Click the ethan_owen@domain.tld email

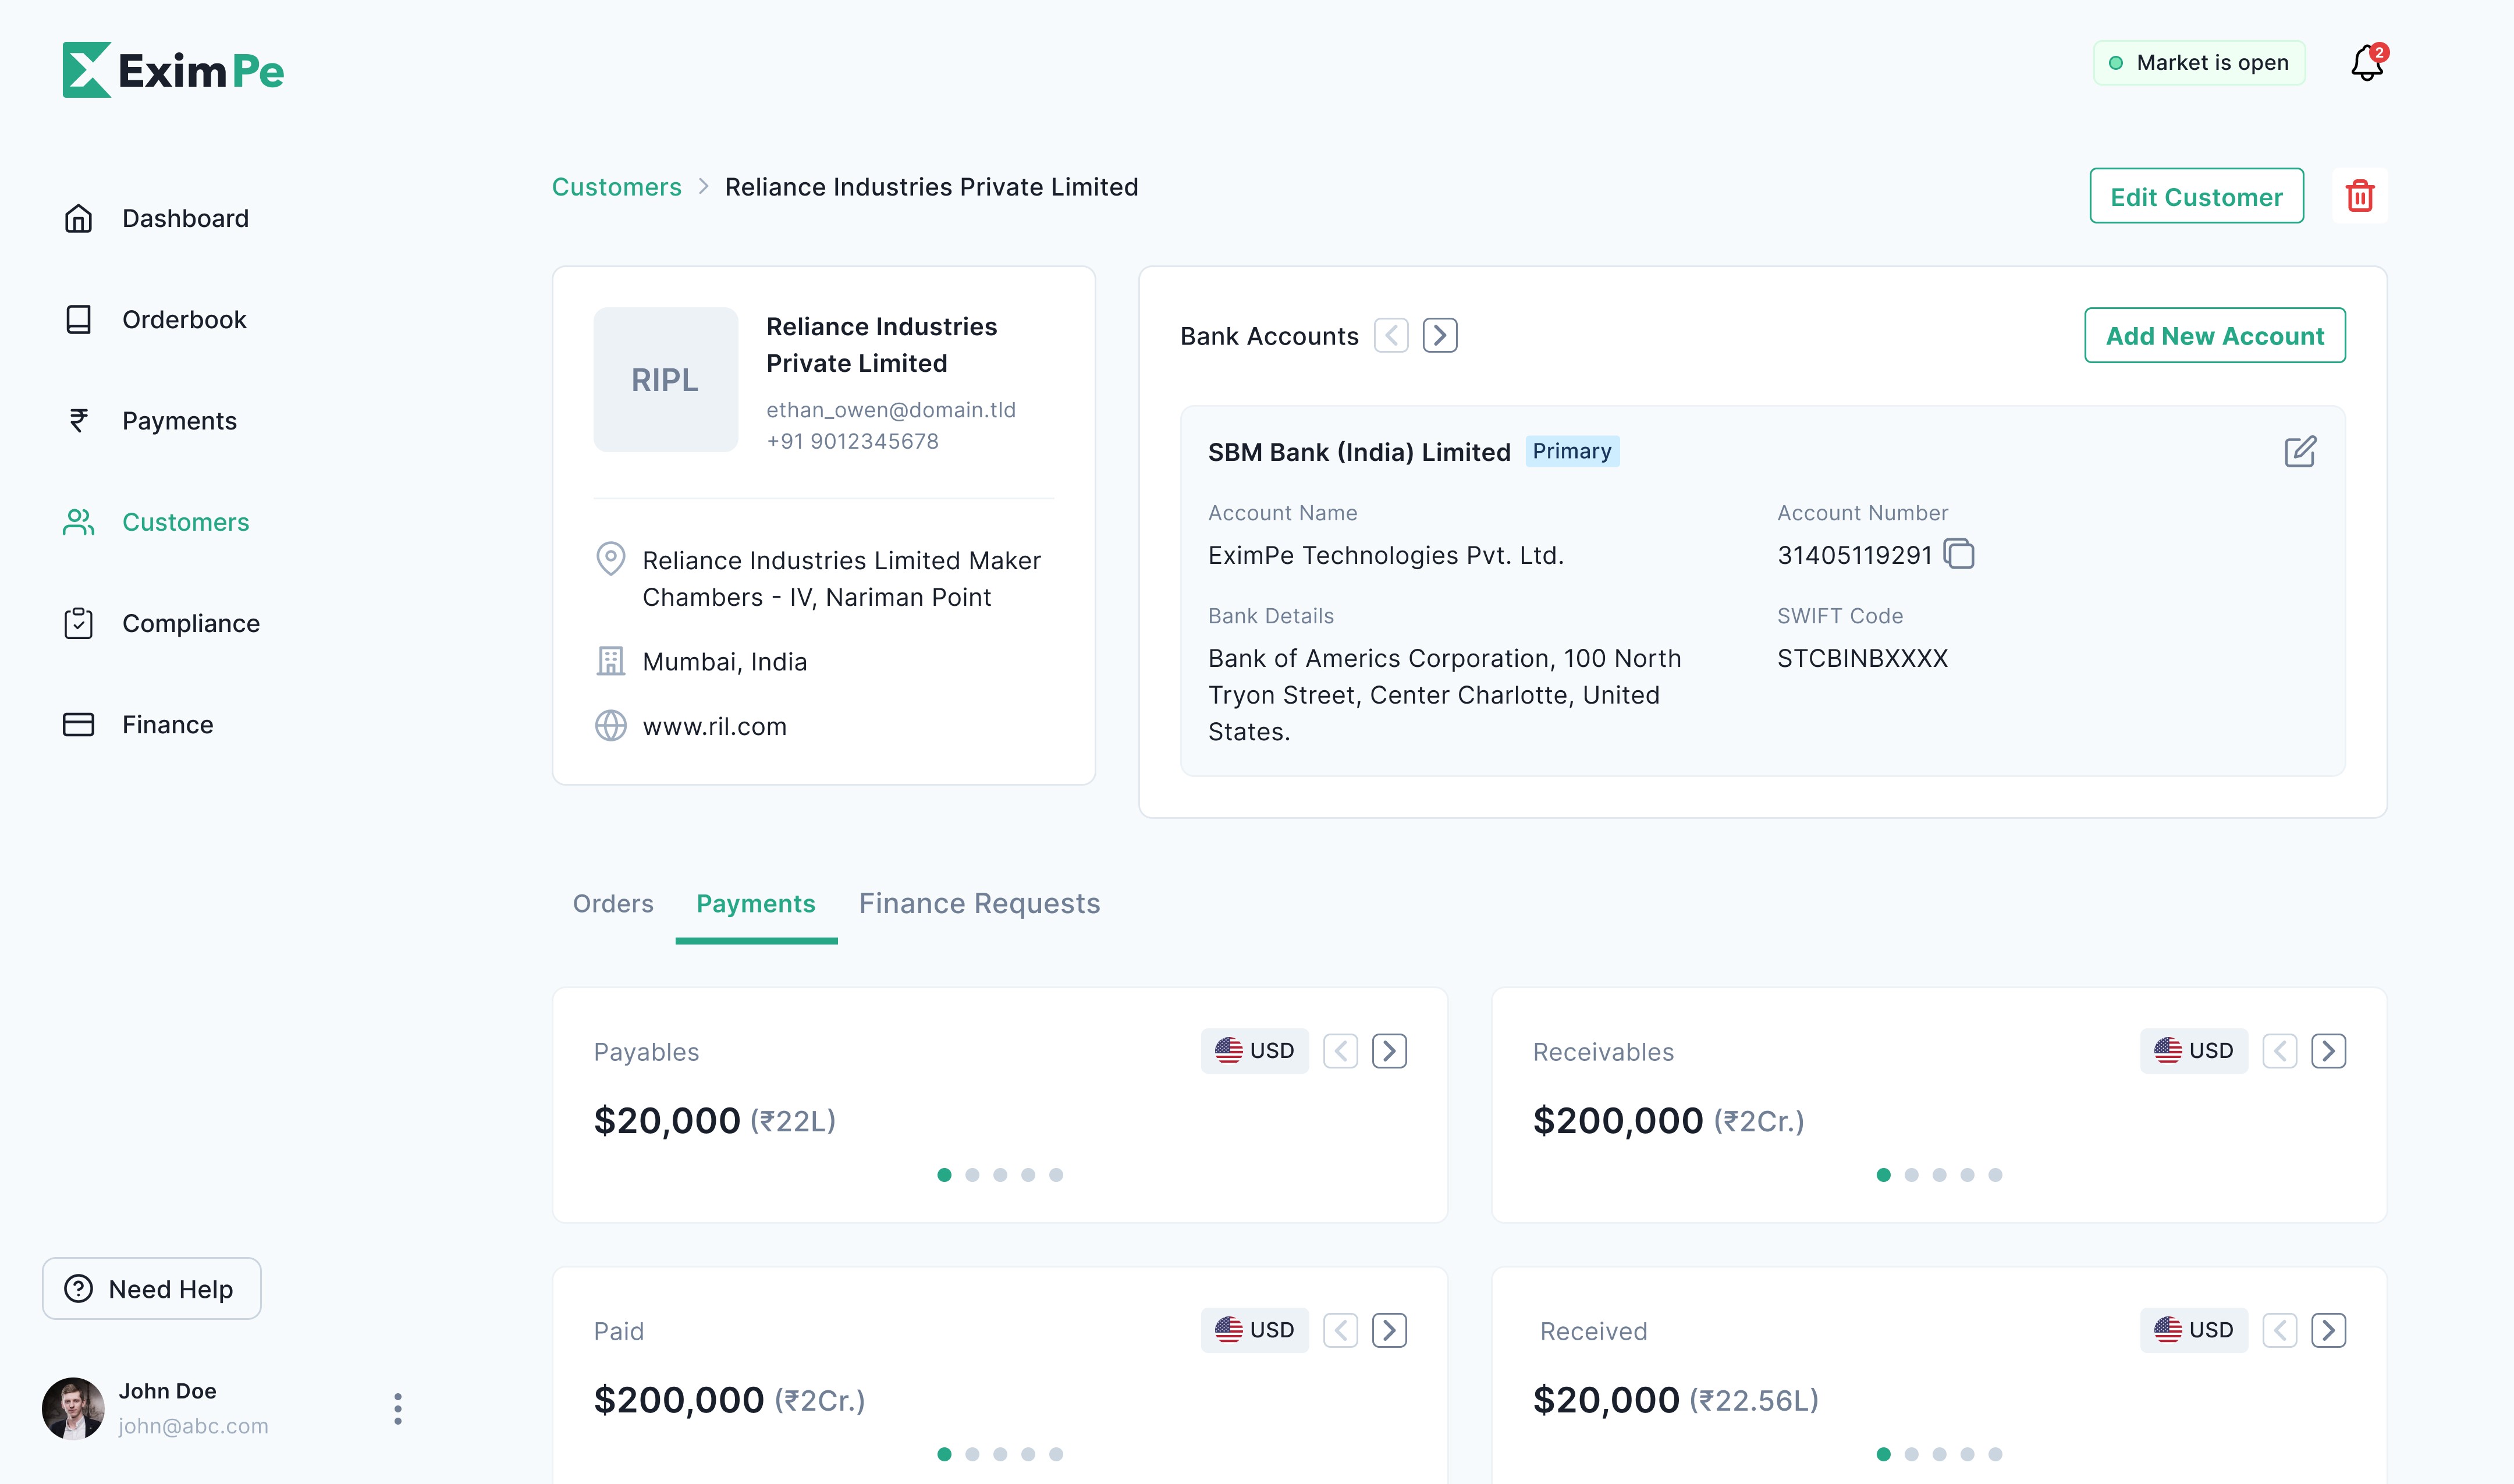coord(890,409)
